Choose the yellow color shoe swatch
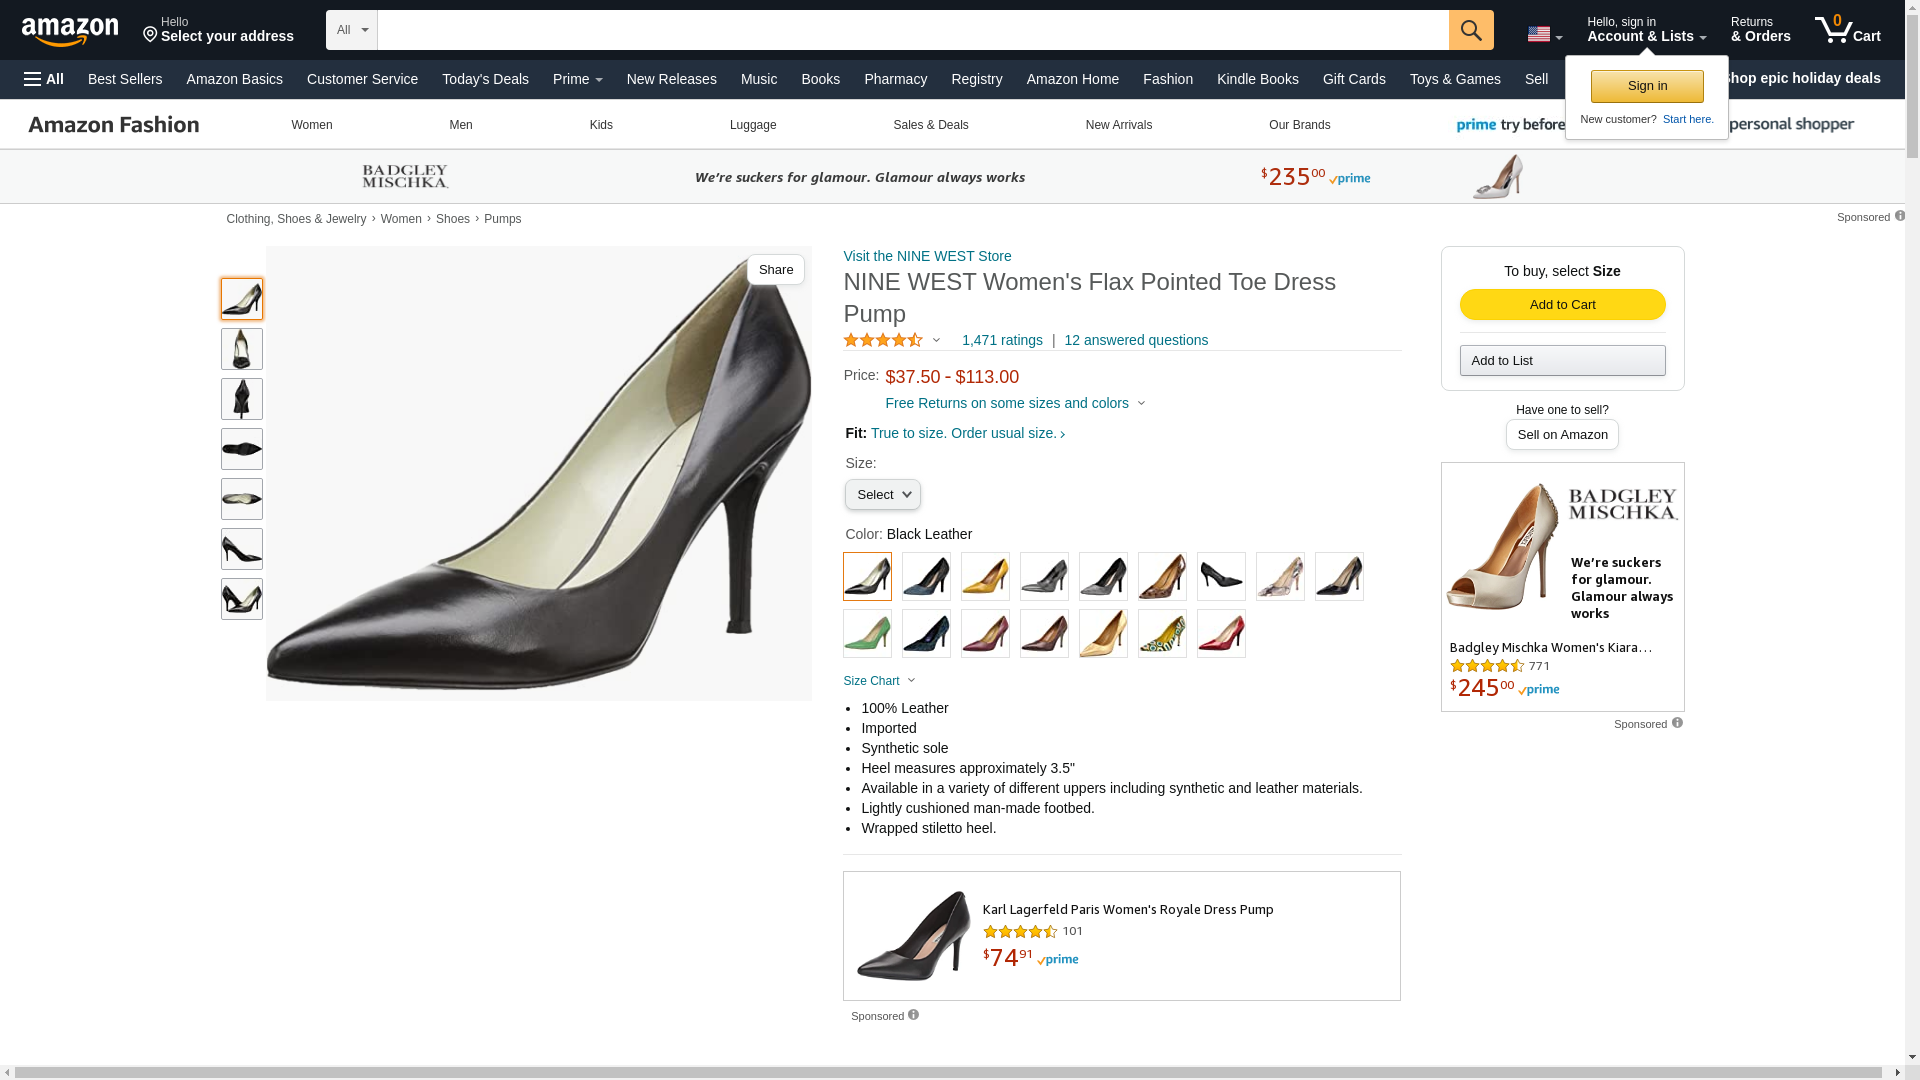The image size is (1920, 1080). tap(985, 577)
